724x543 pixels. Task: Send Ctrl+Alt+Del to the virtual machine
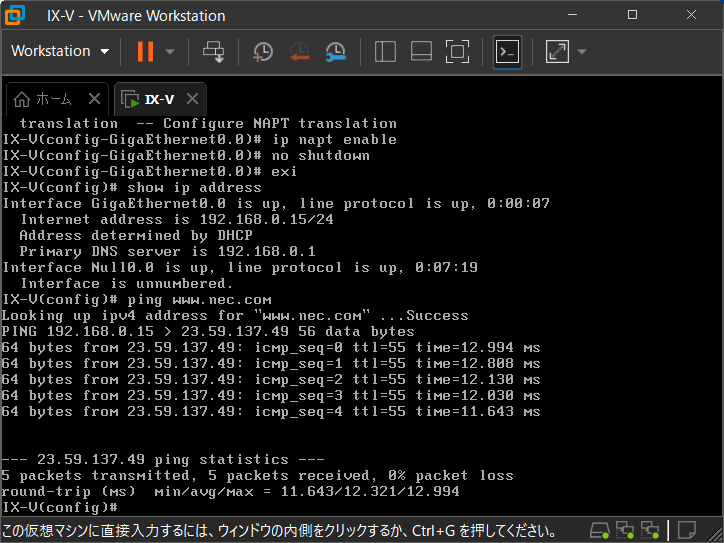tap(213, 51)
